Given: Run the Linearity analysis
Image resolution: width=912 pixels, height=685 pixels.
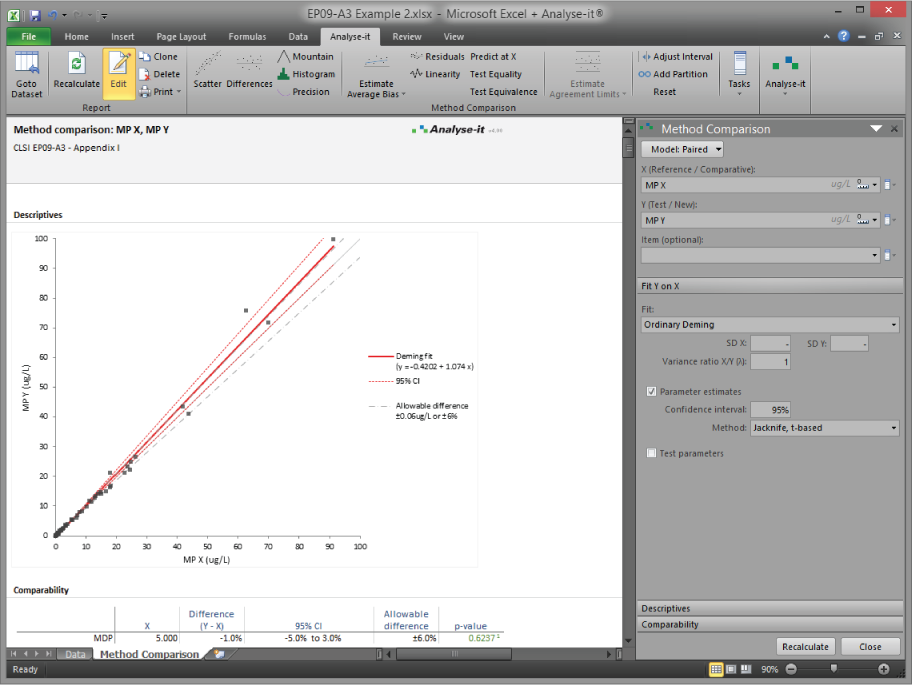Looking at the screenshot, I should point(435,73).
